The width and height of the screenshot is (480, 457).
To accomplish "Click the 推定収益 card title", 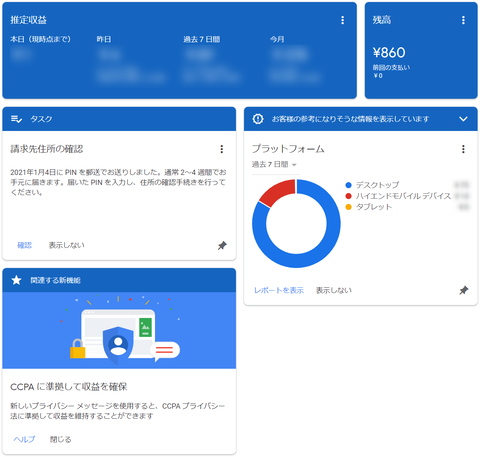I will click(x=29, y=20).
